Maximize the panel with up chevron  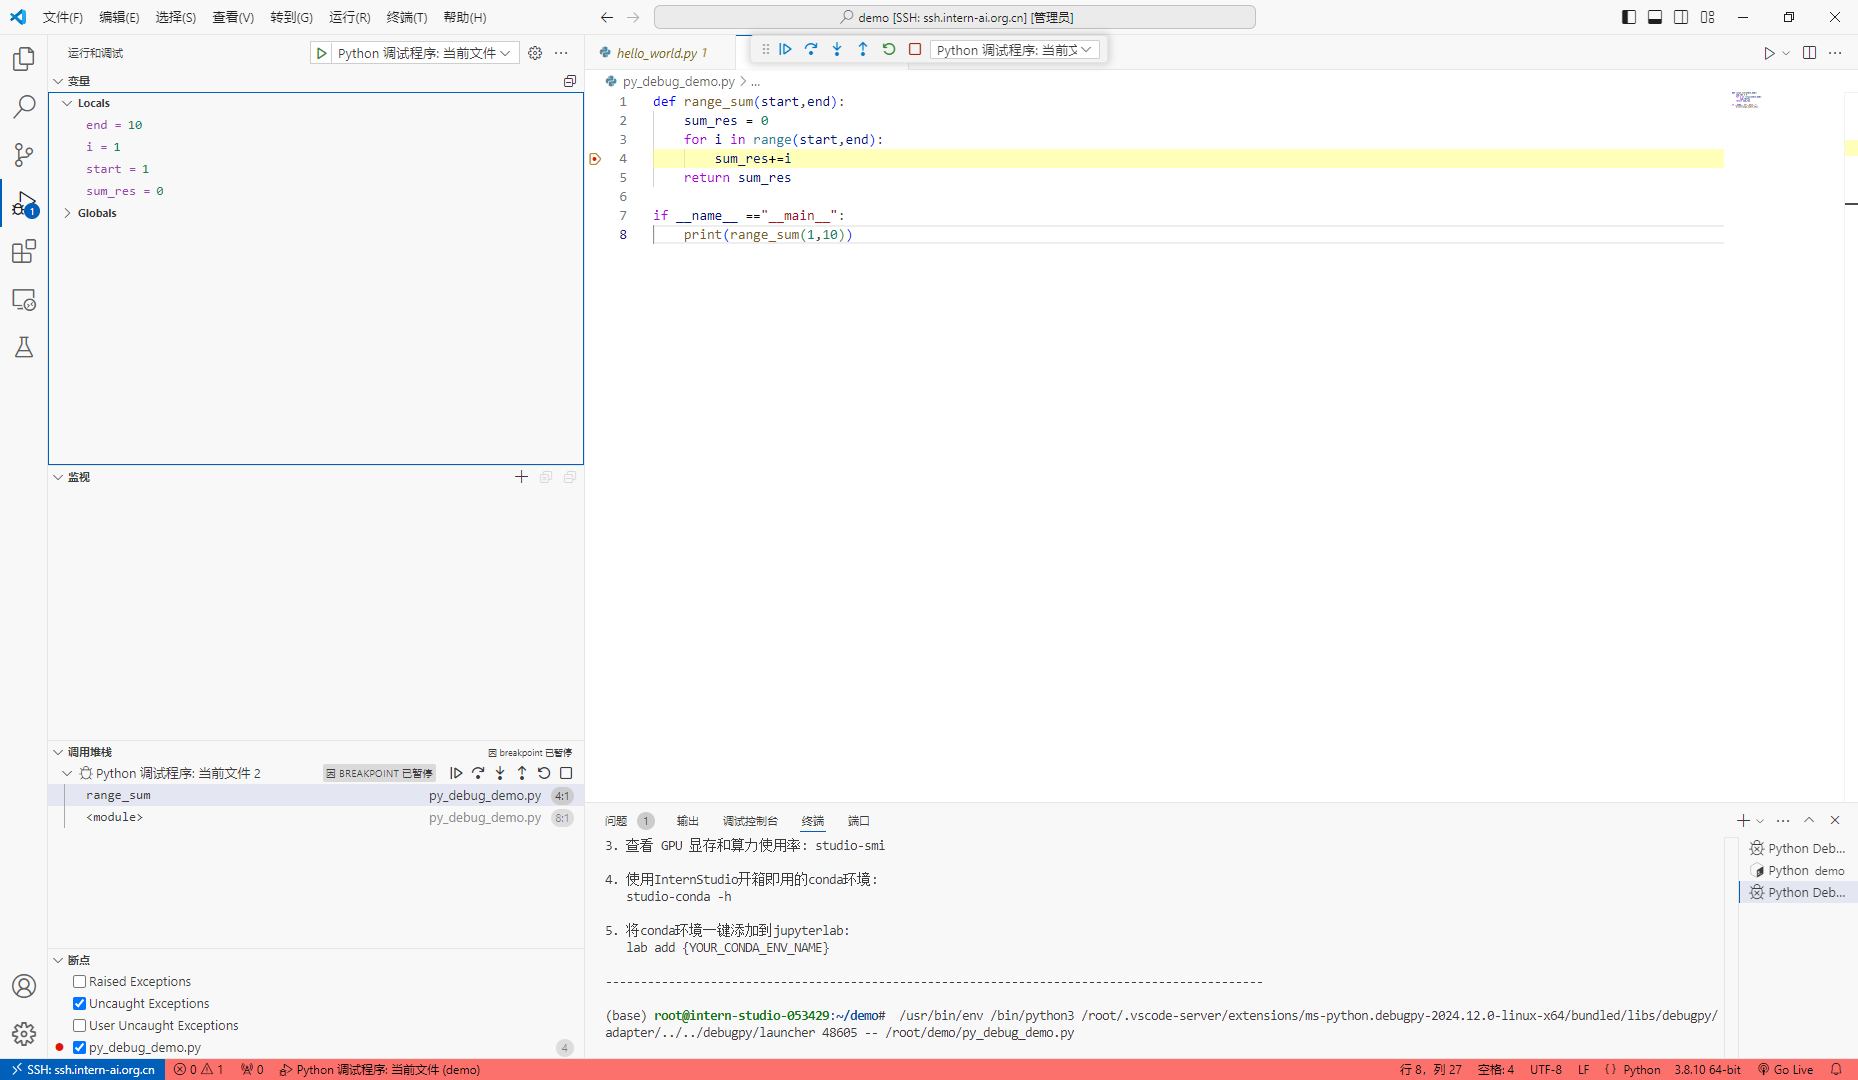point(1809,820)
